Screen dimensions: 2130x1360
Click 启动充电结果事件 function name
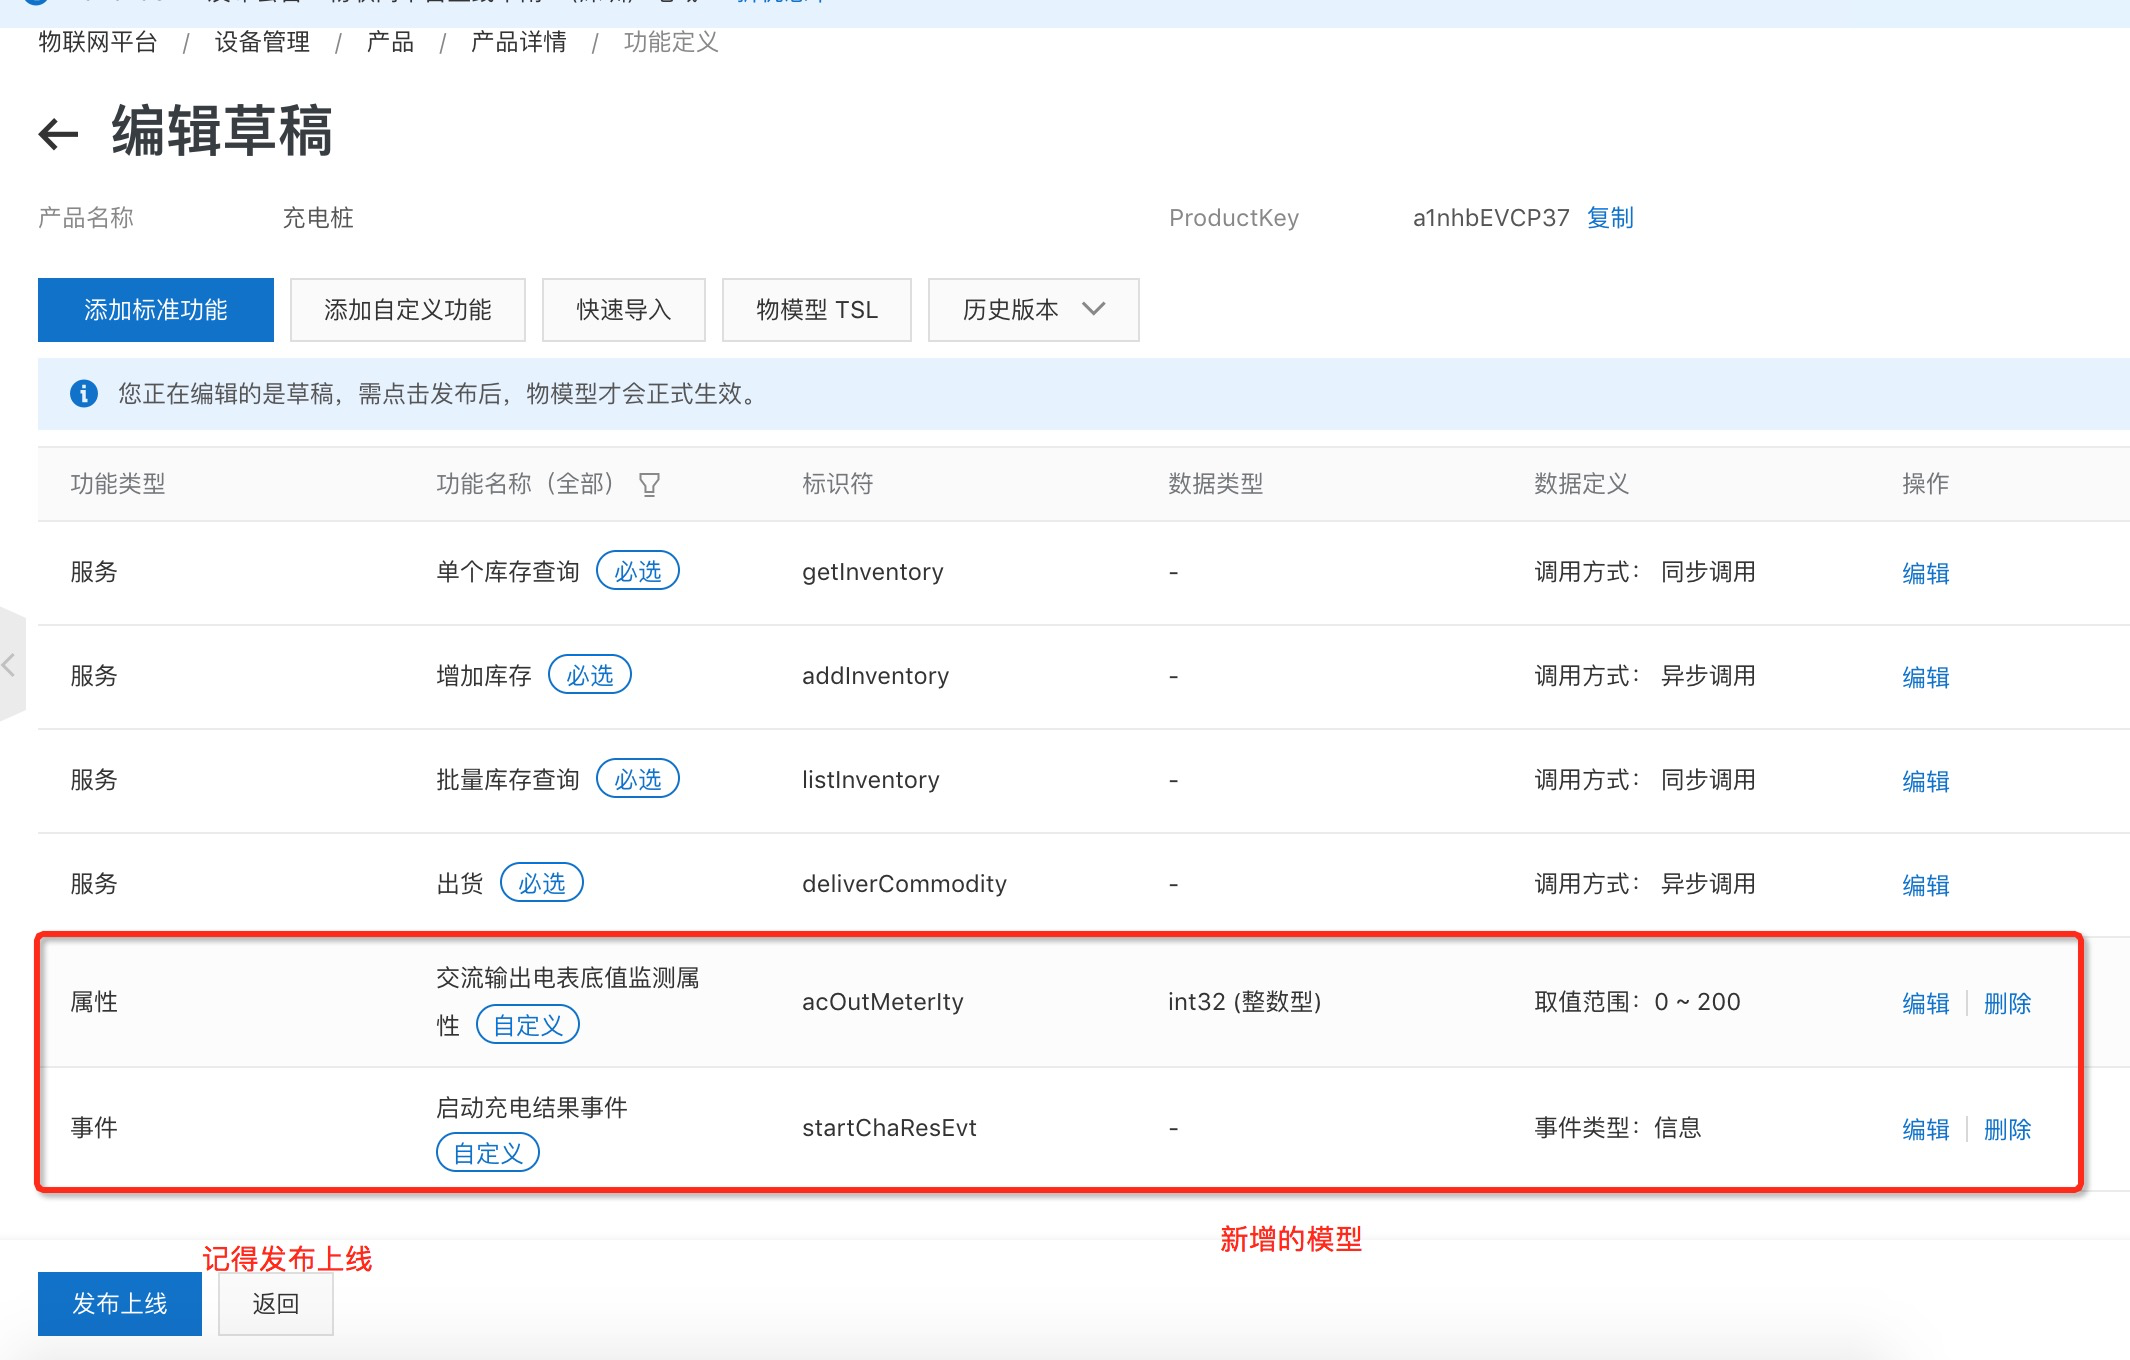tap(532, 1108)
